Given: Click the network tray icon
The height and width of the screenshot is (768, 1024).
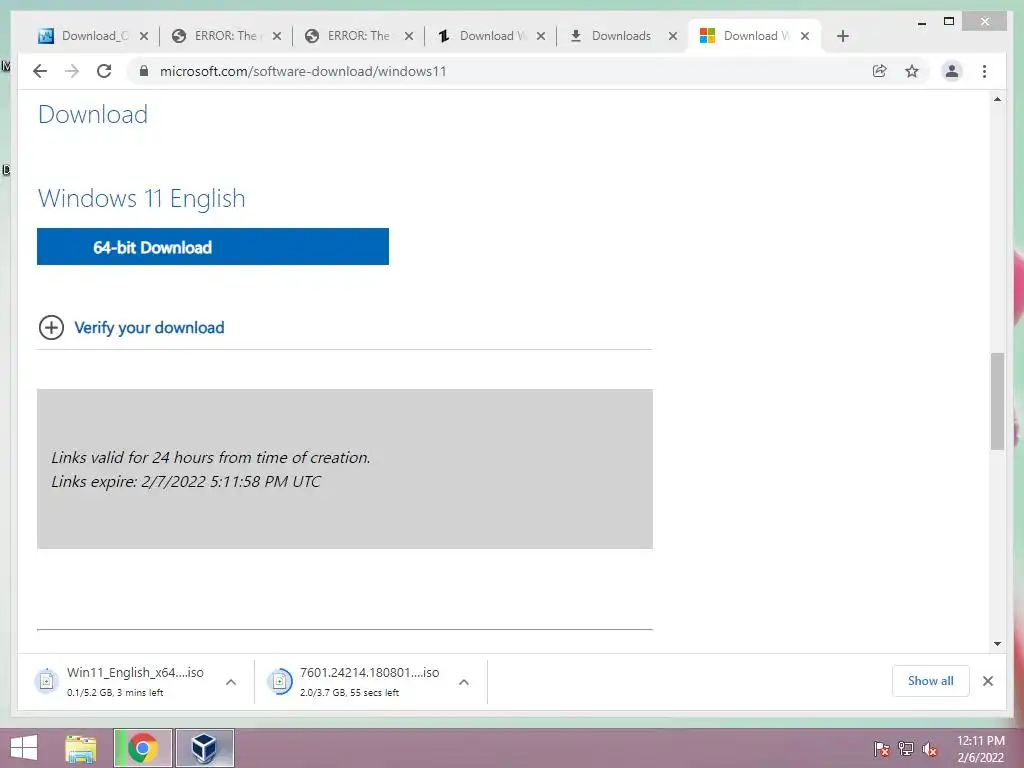Looking at the screenshot, I should tap(906, 748).
